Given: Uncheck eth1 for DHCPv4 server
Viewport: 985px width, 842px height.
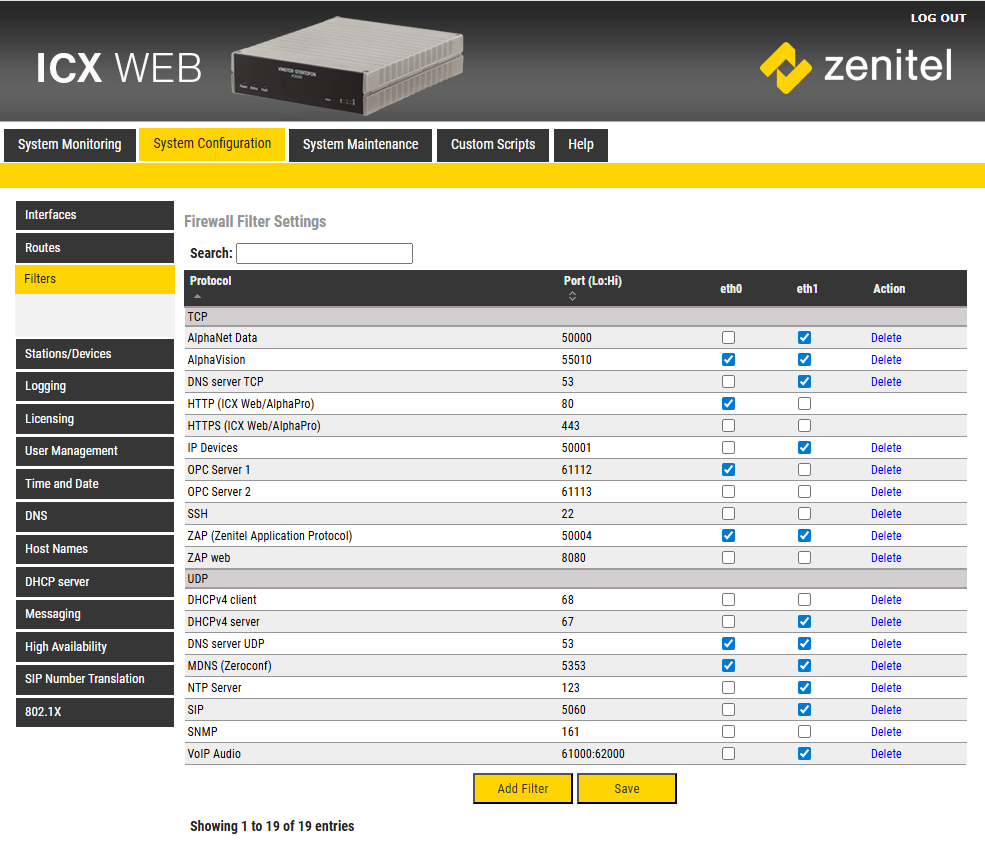Looking at the screenshot, I should 804,621.
